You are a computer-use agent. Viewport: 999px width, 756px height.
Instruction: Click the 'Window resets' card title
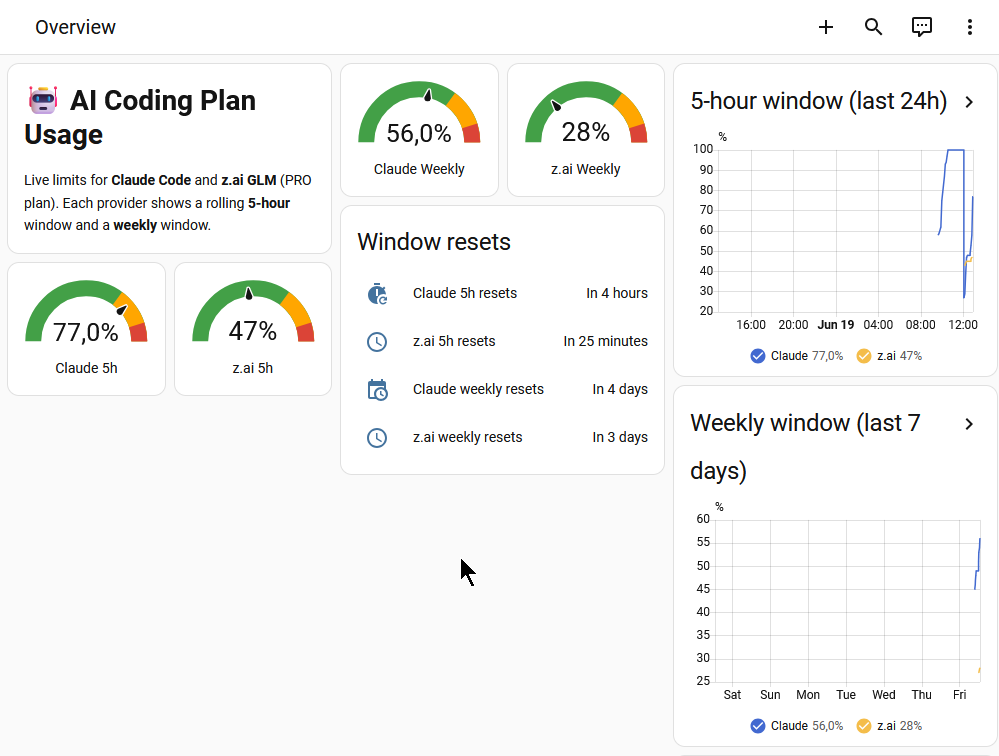434,242
